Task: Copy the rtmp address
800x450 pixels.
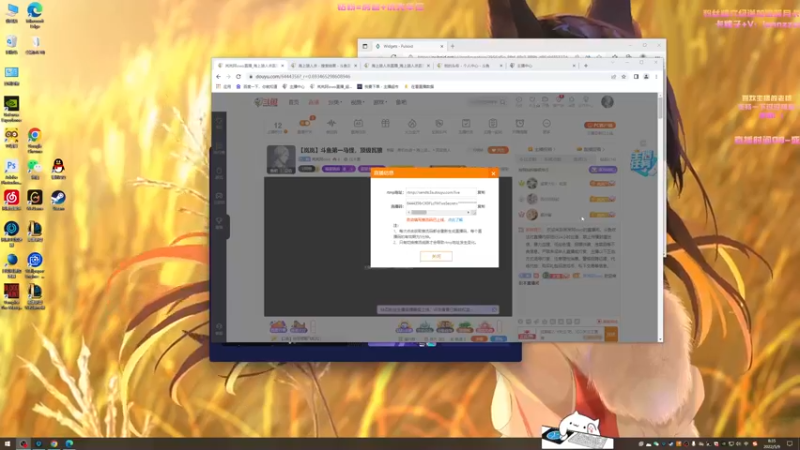Action: (x=481, y=192)
